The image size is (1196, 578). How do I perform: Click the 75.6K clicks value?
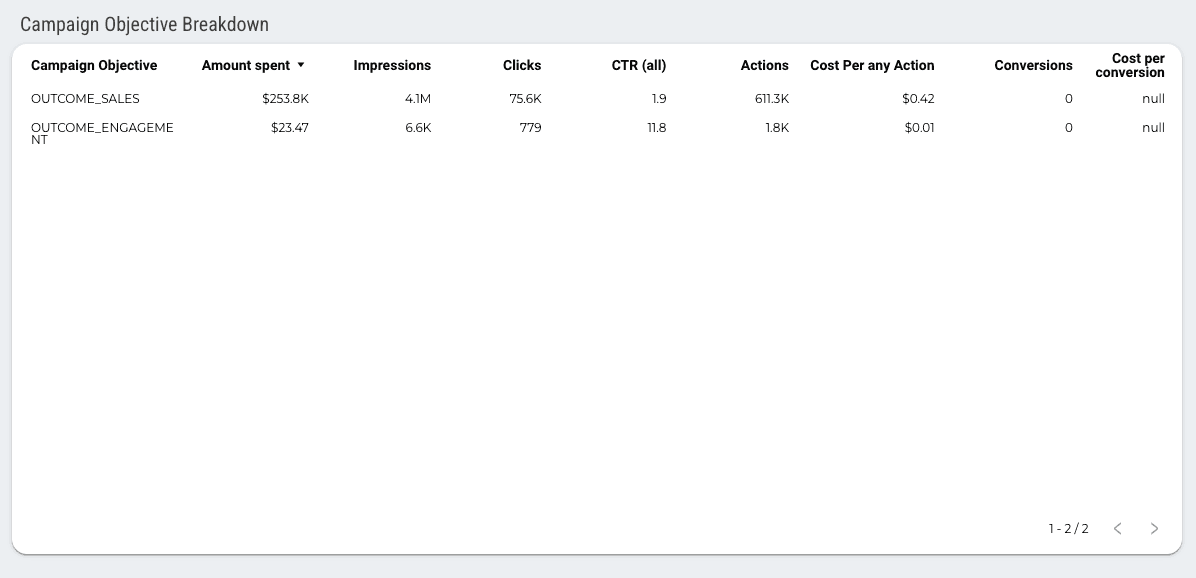(526, 99)
